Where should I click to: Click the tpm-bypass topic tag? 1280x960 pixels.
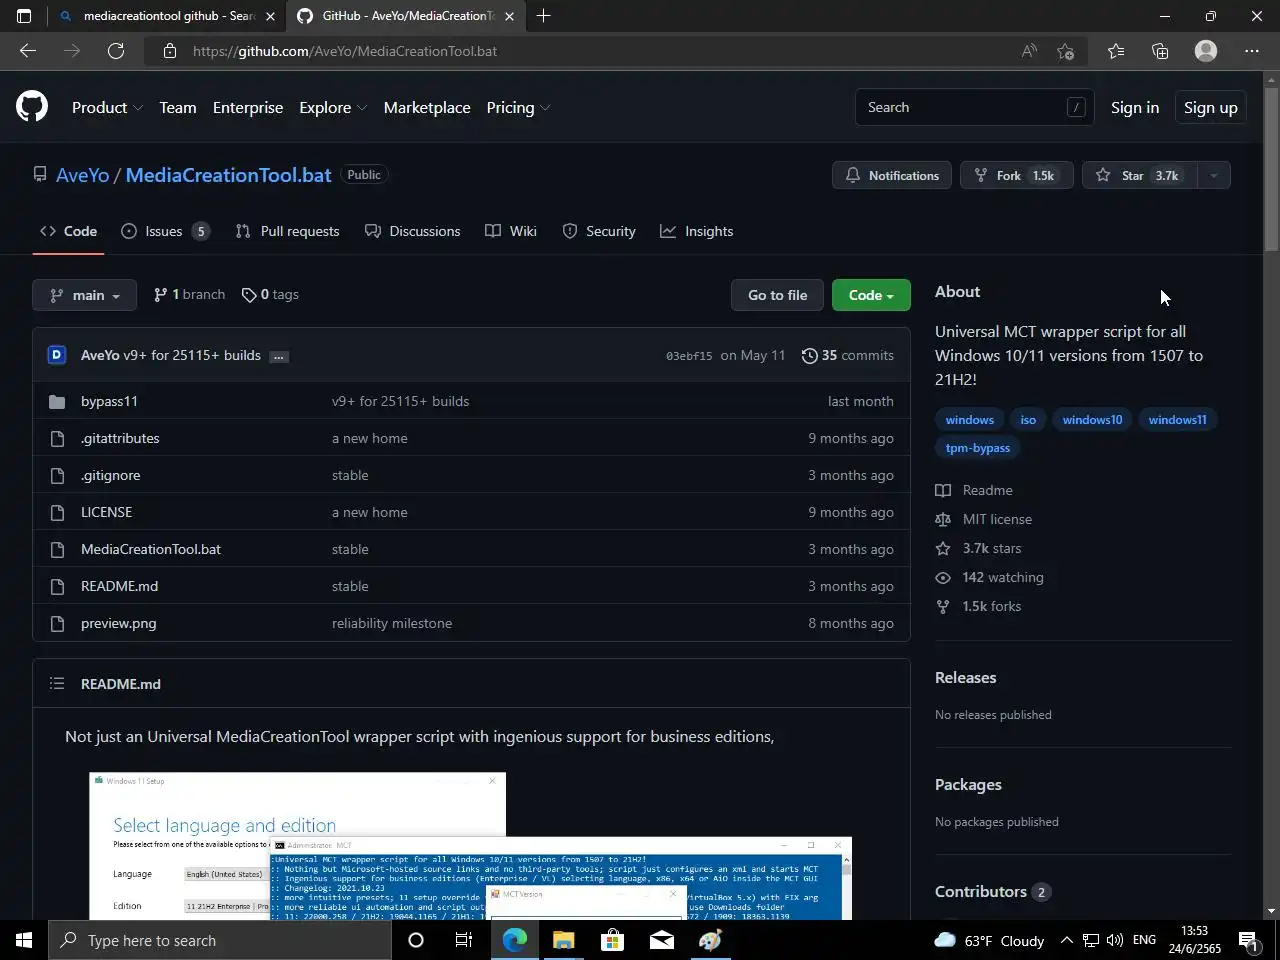pyautogui.click(x=978, y=447)
